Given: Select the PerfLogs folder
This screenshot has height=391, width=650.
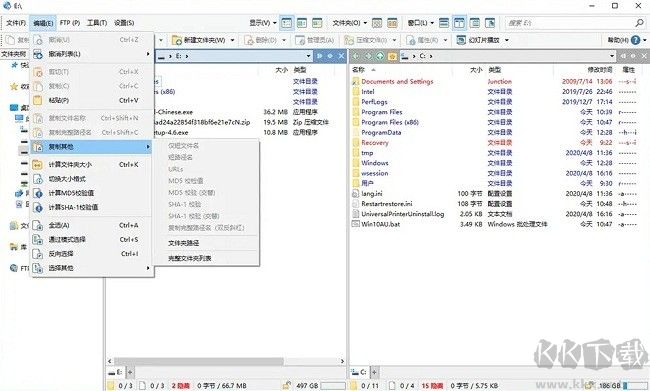Looking at the screenshot, I should 374,102.
